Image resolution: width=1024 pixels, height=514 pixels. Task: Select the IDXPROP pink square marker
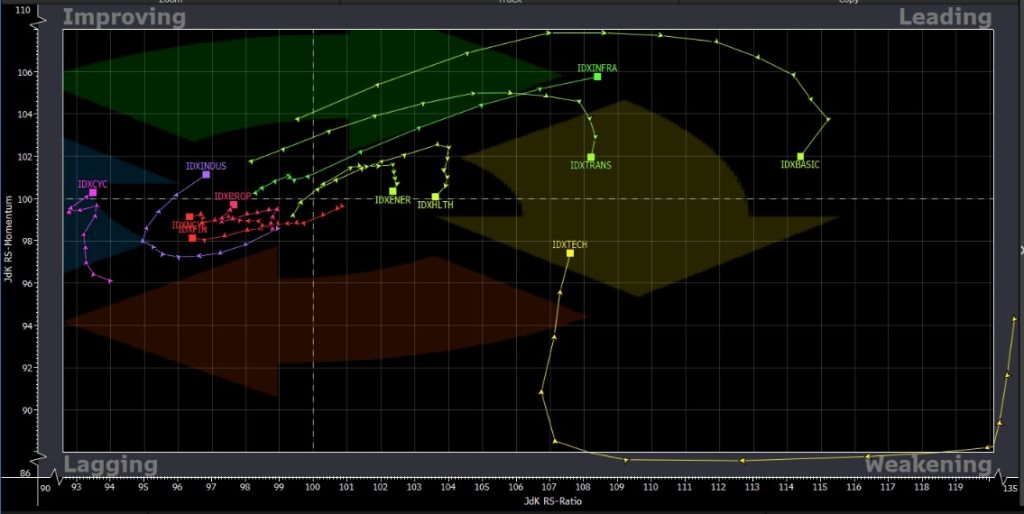tap(234, 204)
